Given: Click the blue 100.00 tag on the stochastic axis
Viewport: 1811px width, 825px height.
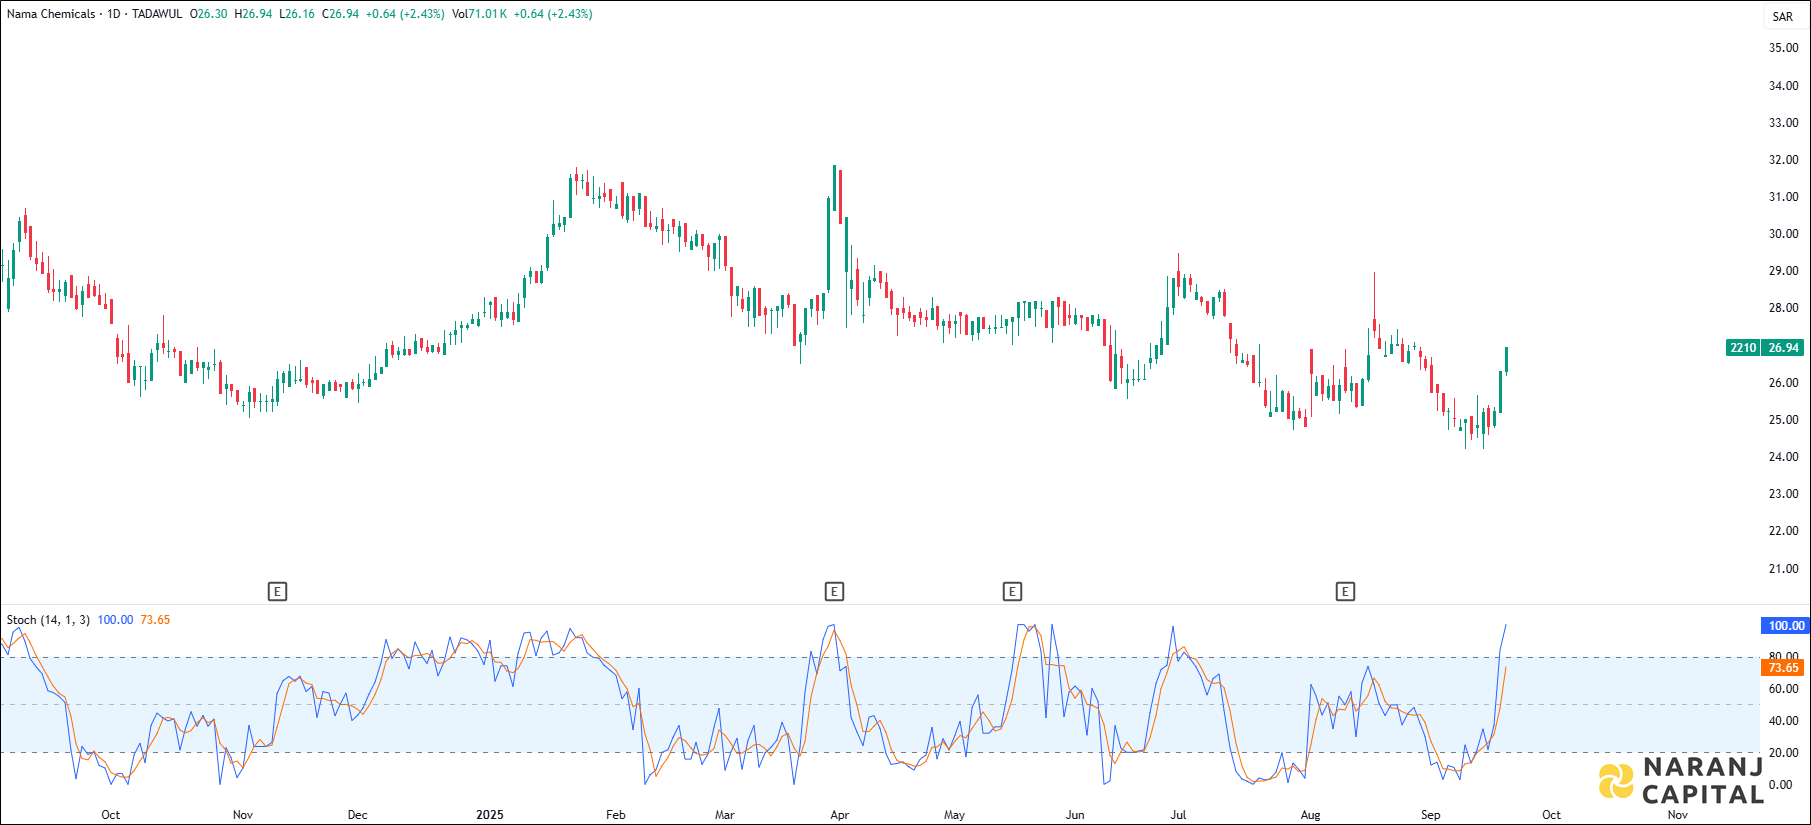Looking at the screenshot, I should point(1786,626).
